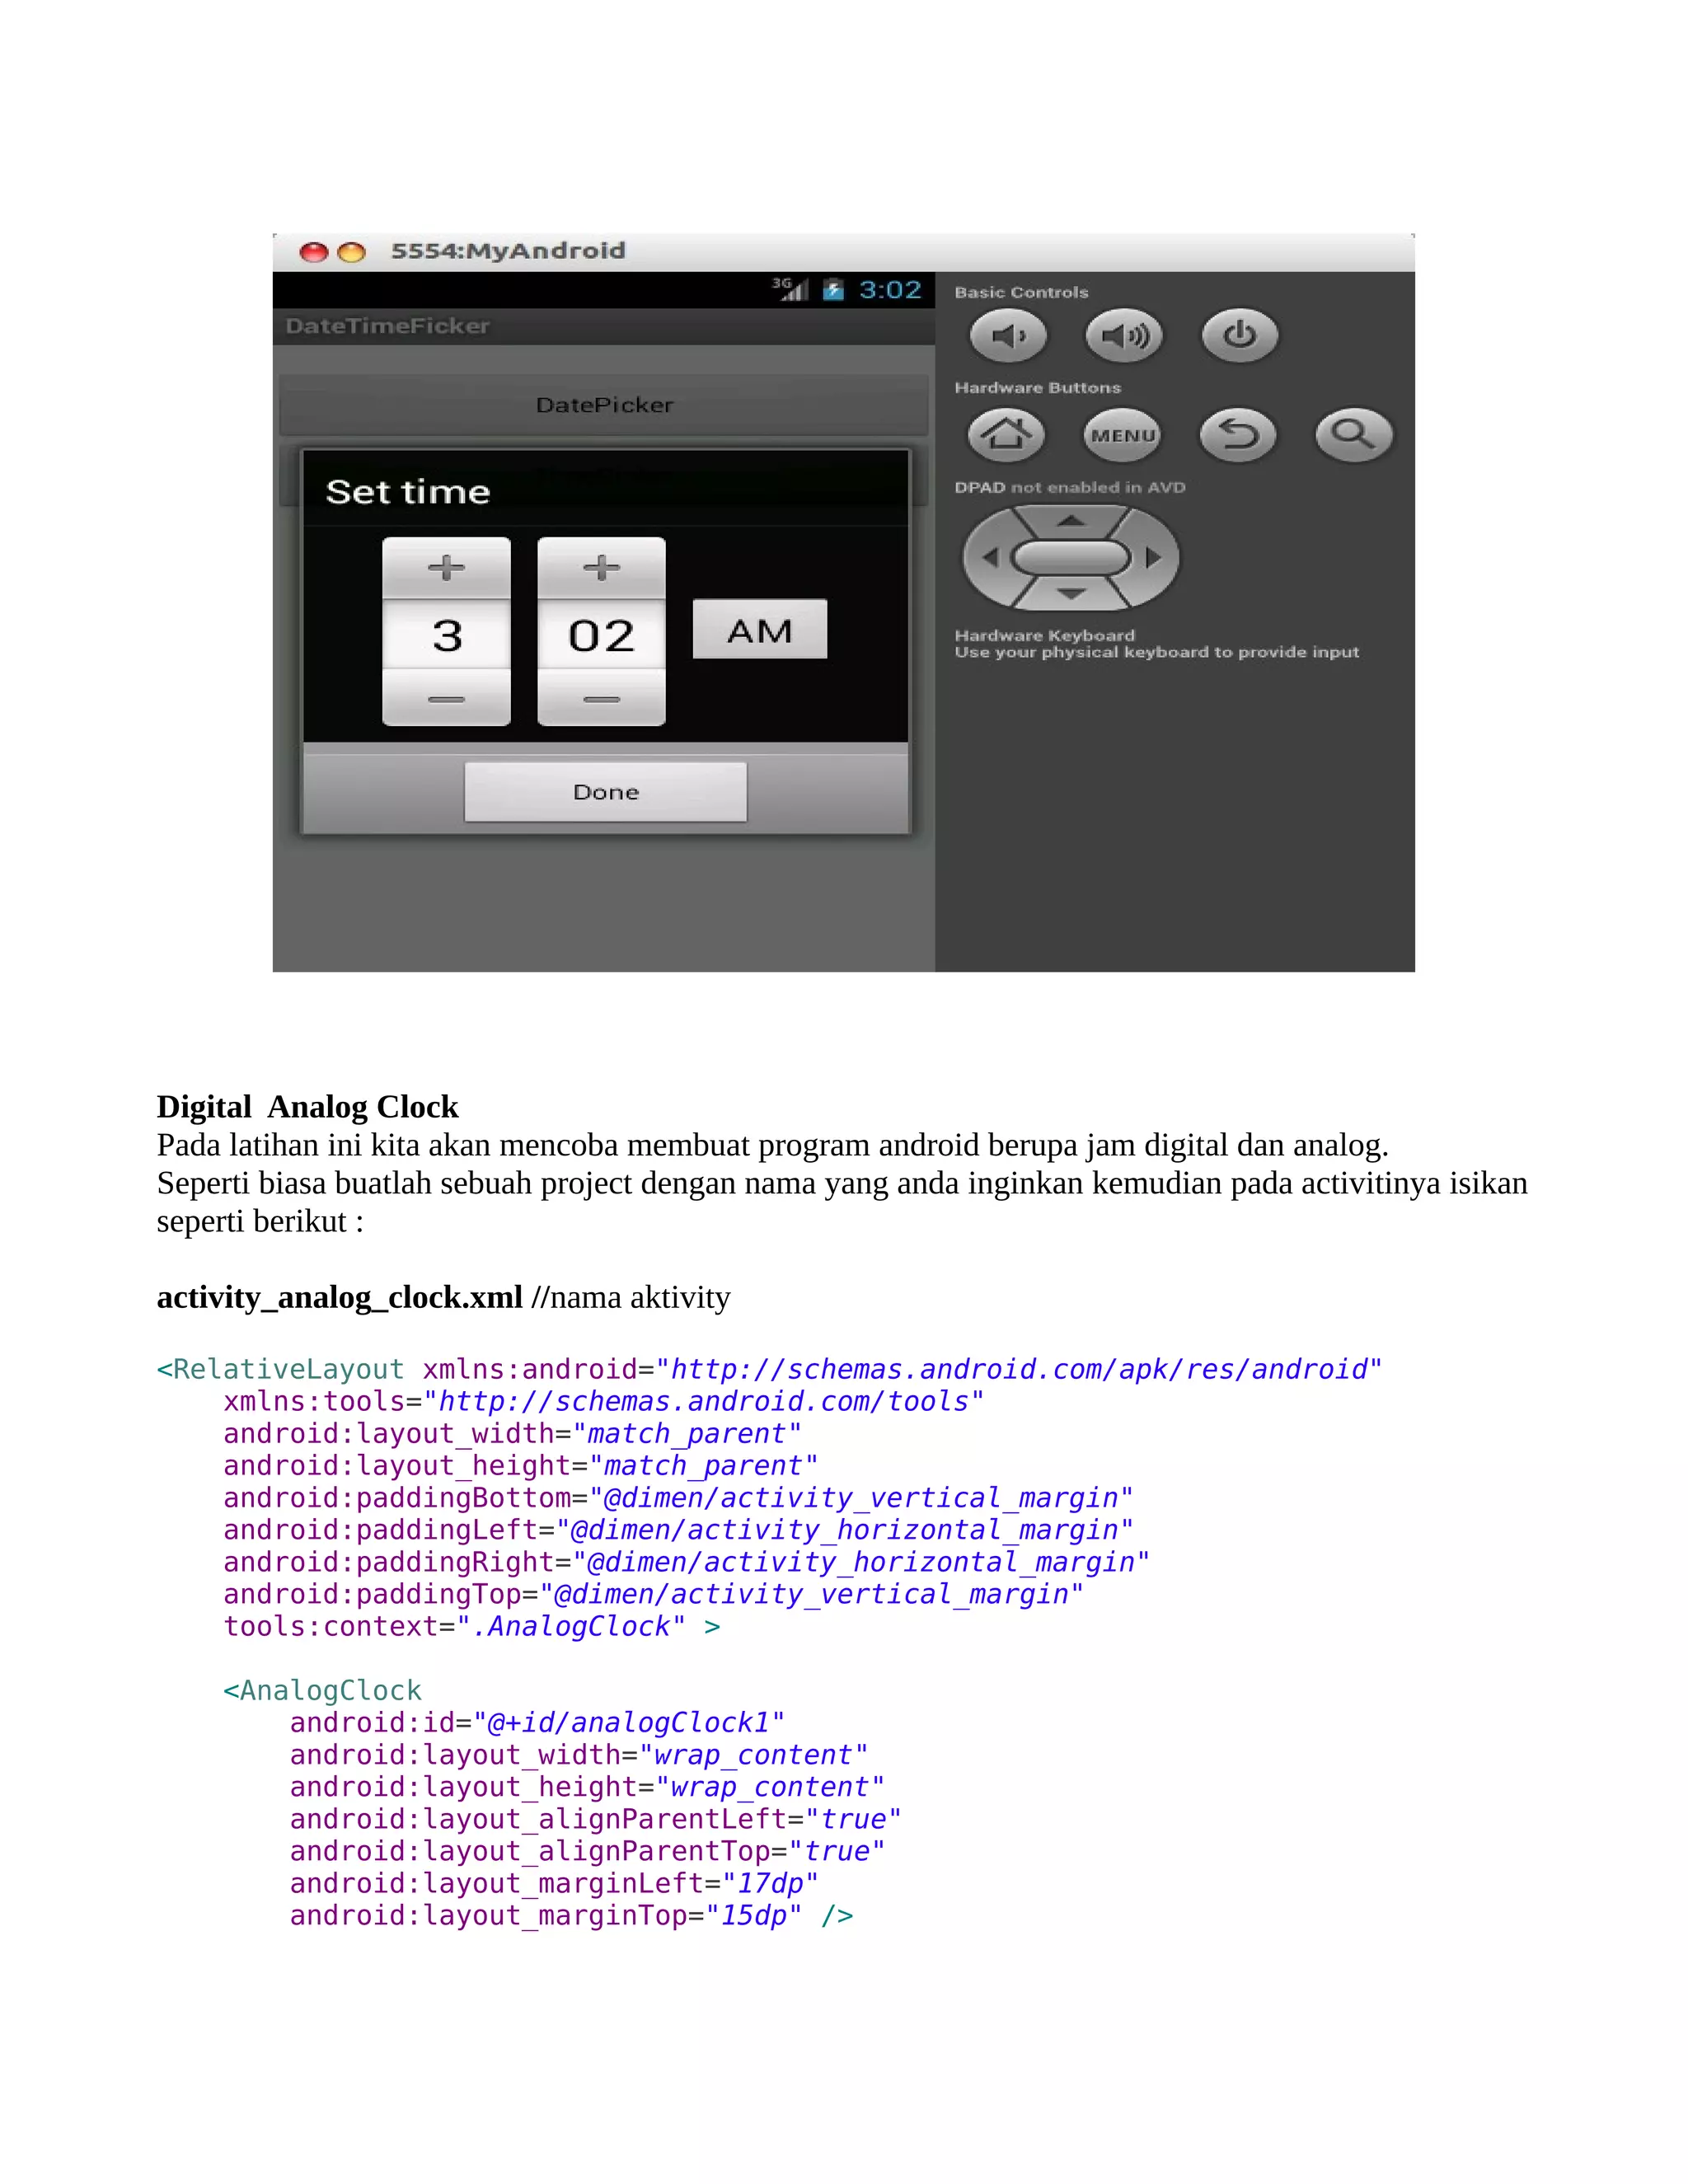This screenshot has width=1688, height=2184.
Task: Click the DPAD right arrow
Action: 1153,557
